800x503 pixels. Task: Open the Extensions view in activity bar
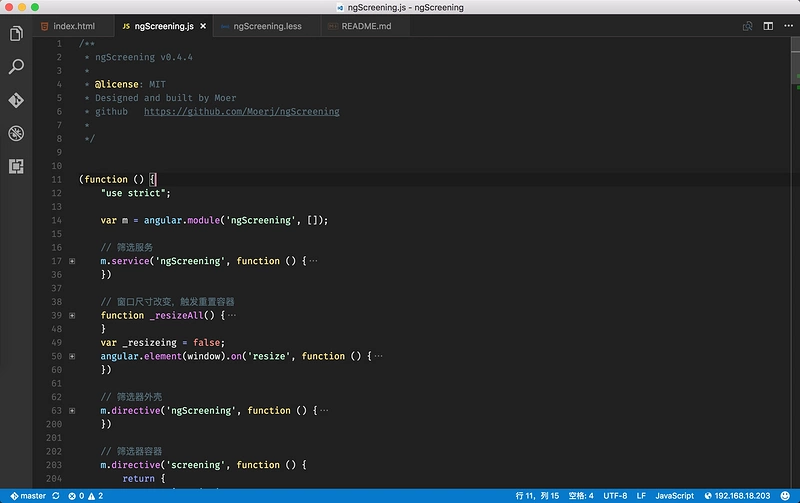tap(16, 166)
